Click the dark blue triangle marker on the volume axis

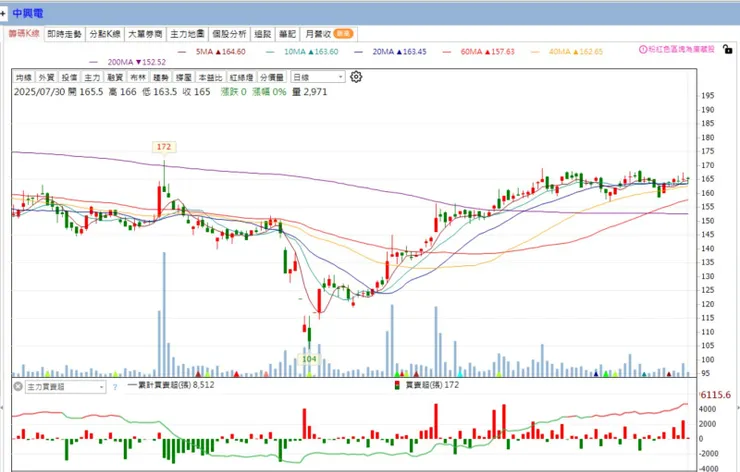click(596, 374)
